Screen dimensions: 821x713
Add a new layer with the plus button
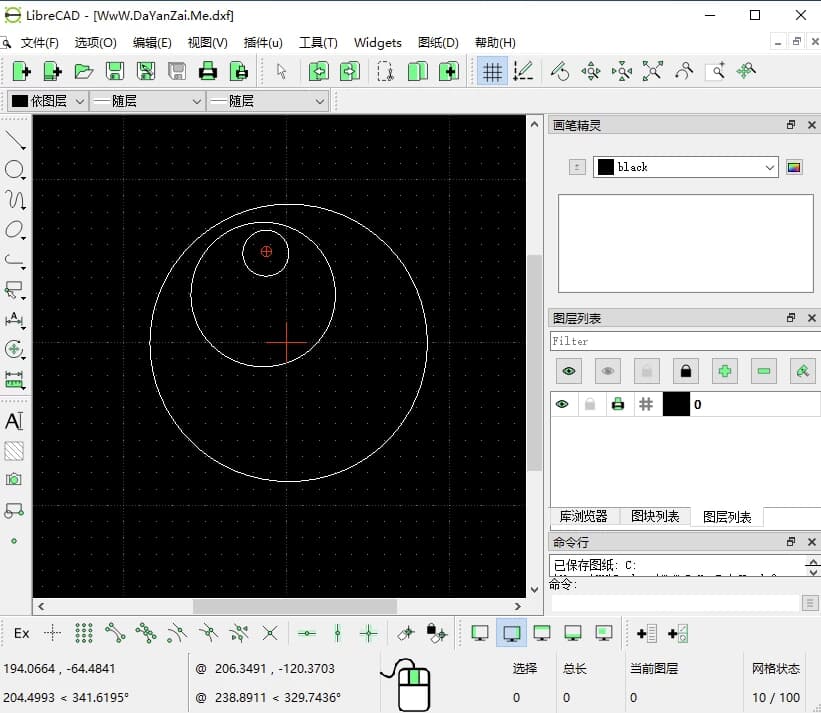click(x=724, y=371)
